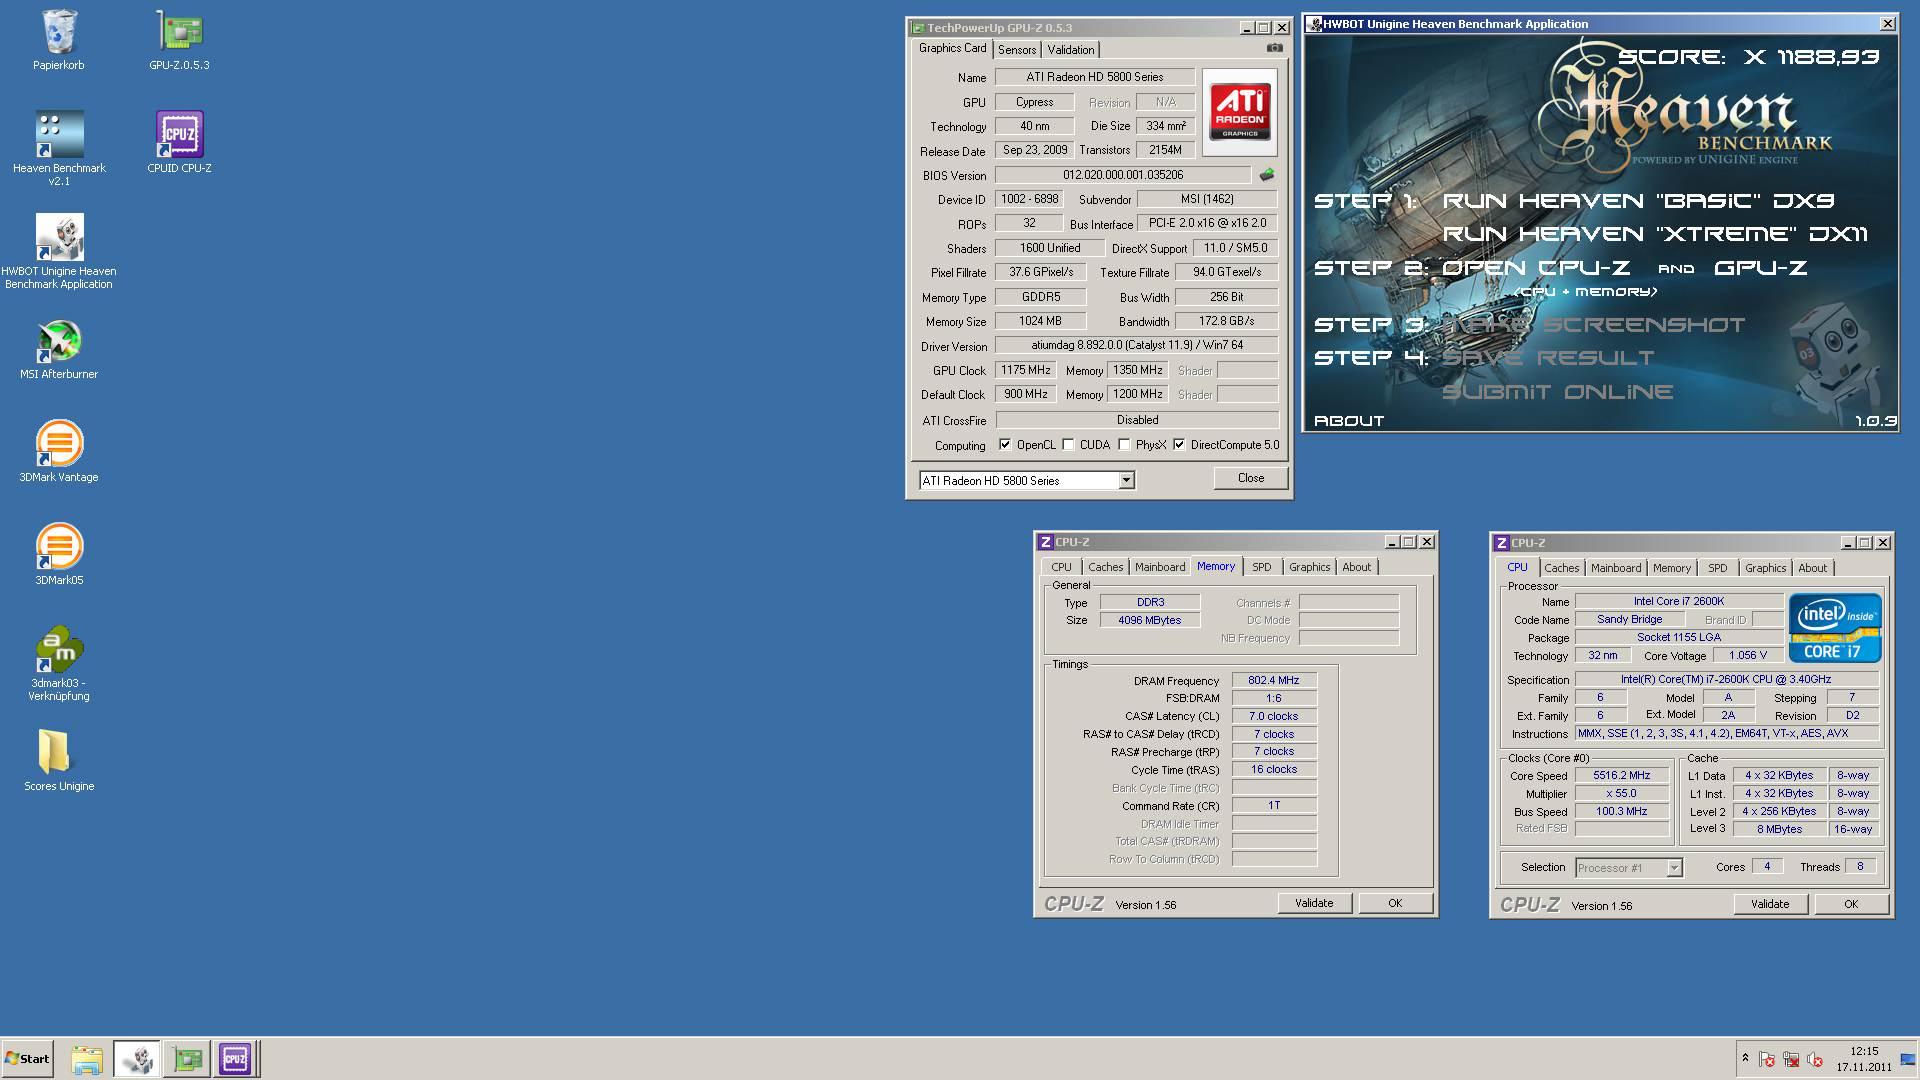Open the Graphics tab in CPU-tab CPU-Z window
1920x1080 pixels.
pyautogui.click(x=1765, y=568)
